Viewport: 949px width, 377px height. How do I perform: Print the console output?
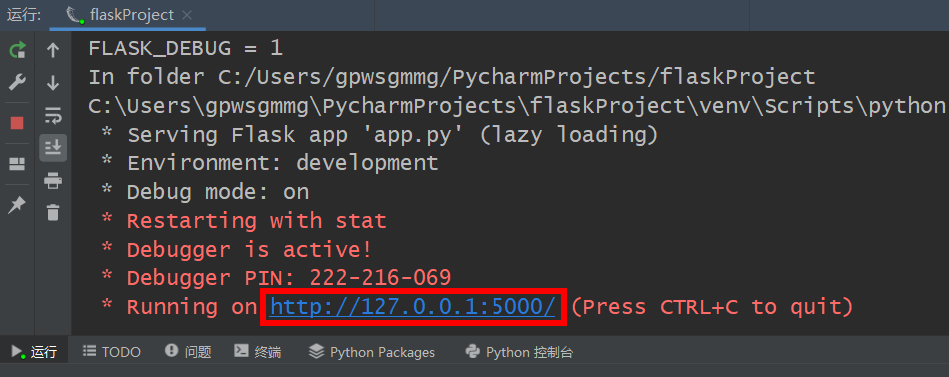53,180
